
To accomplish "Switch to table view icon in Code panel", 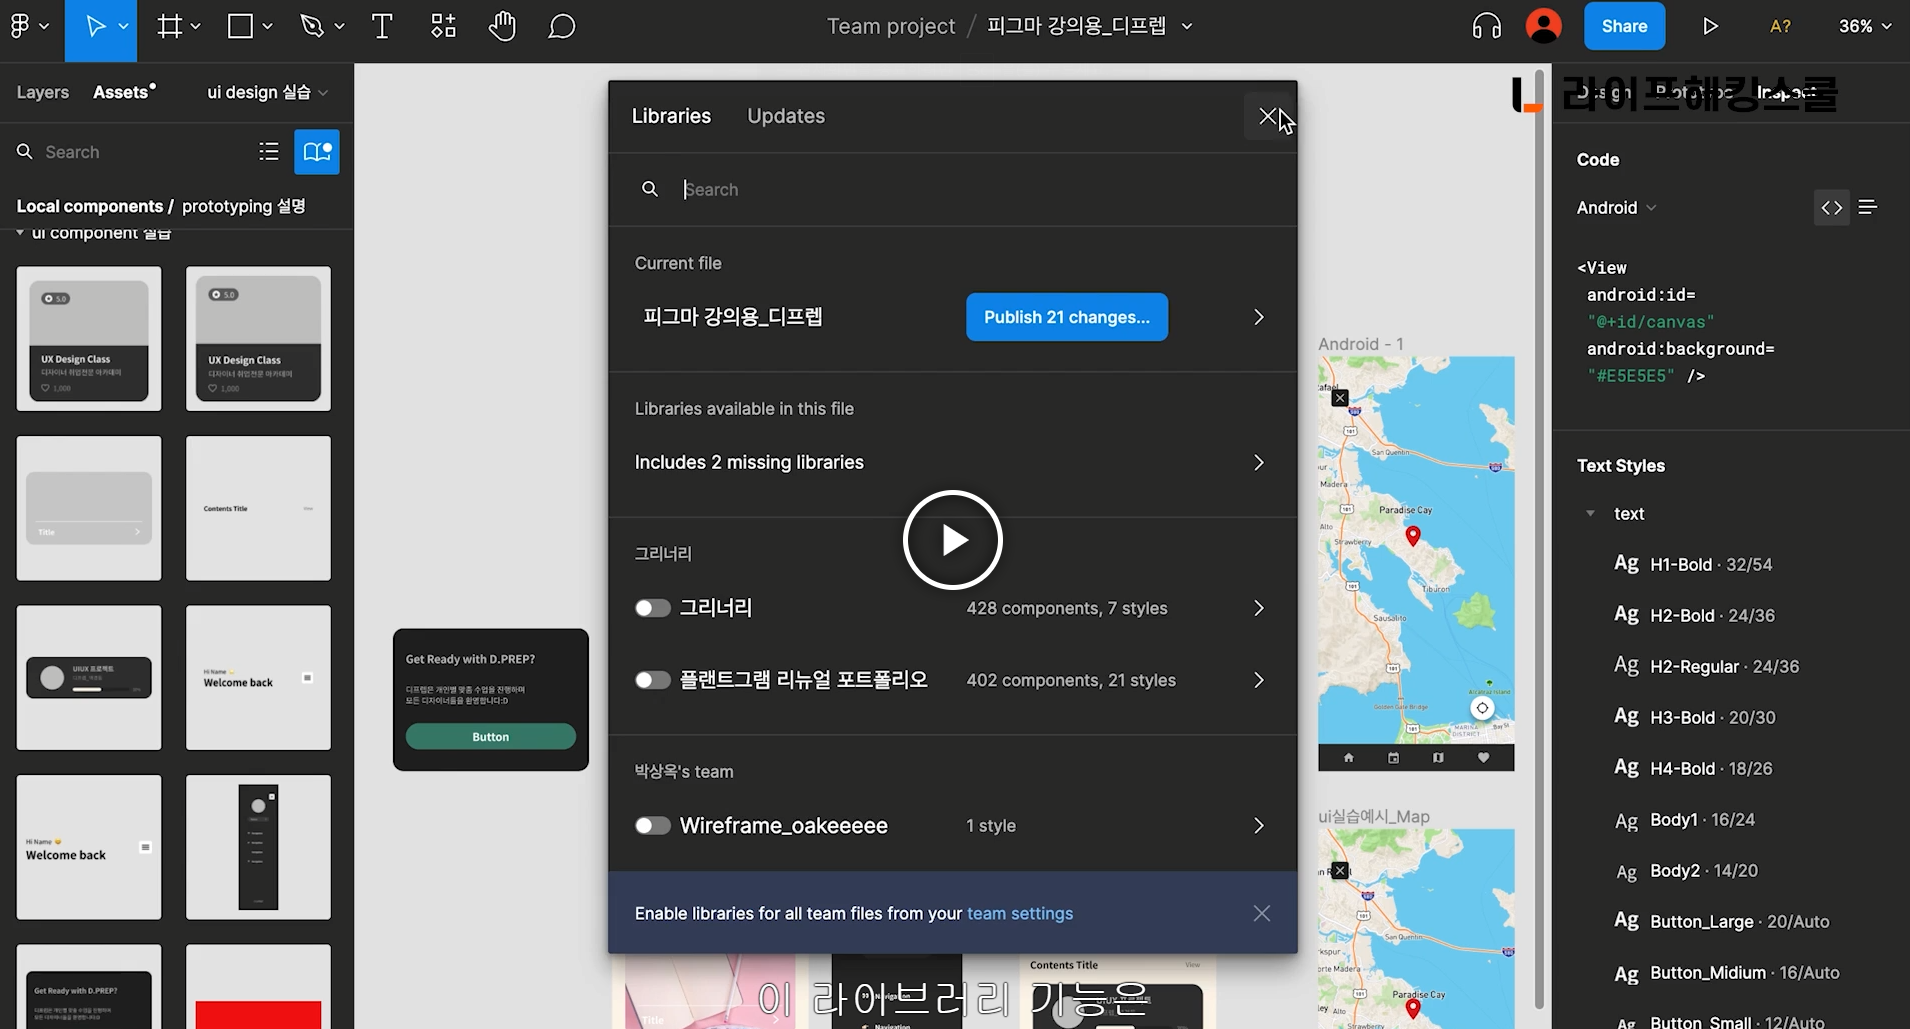I will [1868, 207].
